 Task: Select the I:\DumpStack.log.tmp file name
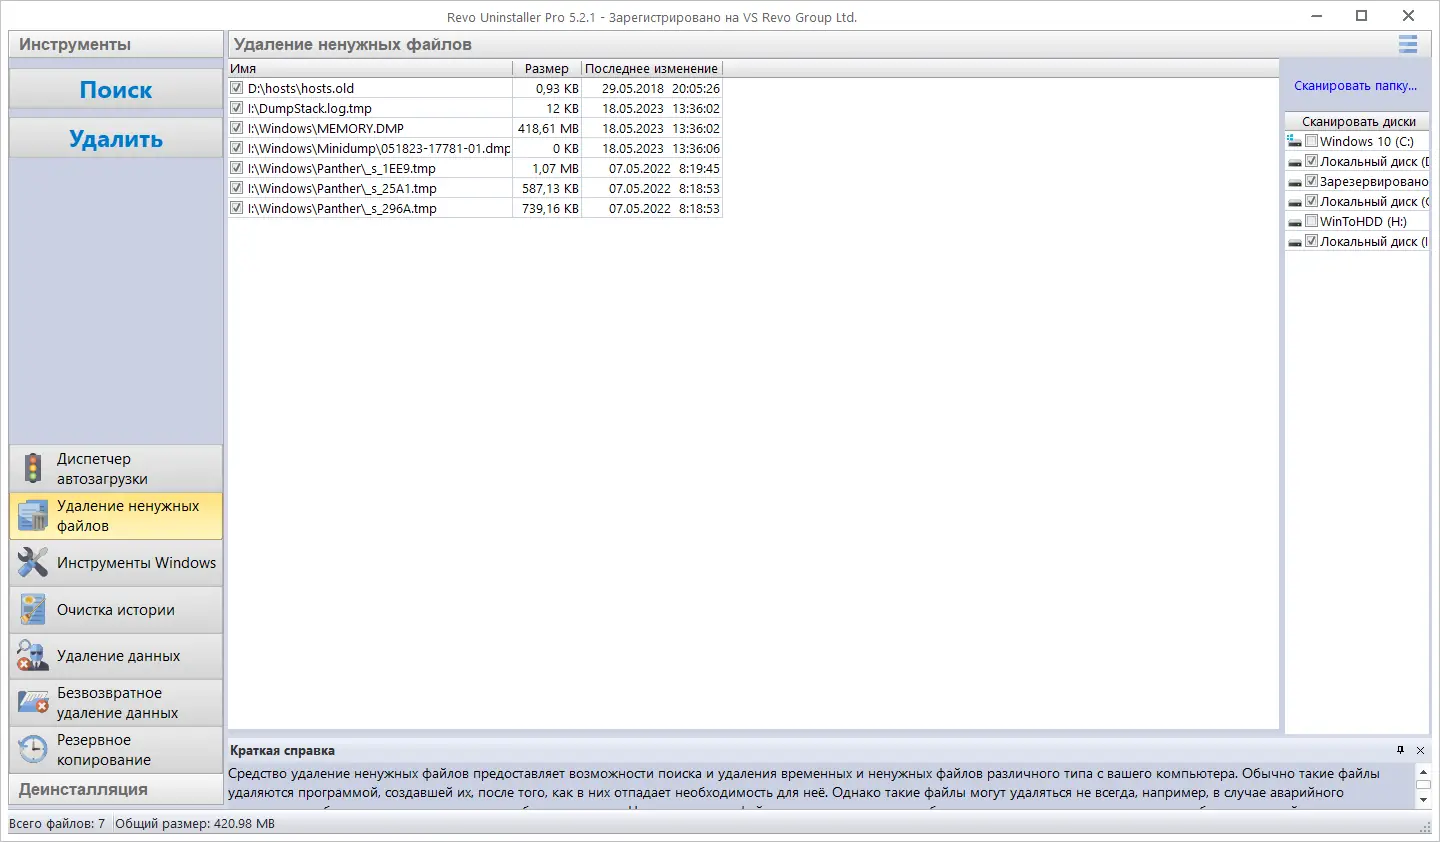click(x=310, y=108)
